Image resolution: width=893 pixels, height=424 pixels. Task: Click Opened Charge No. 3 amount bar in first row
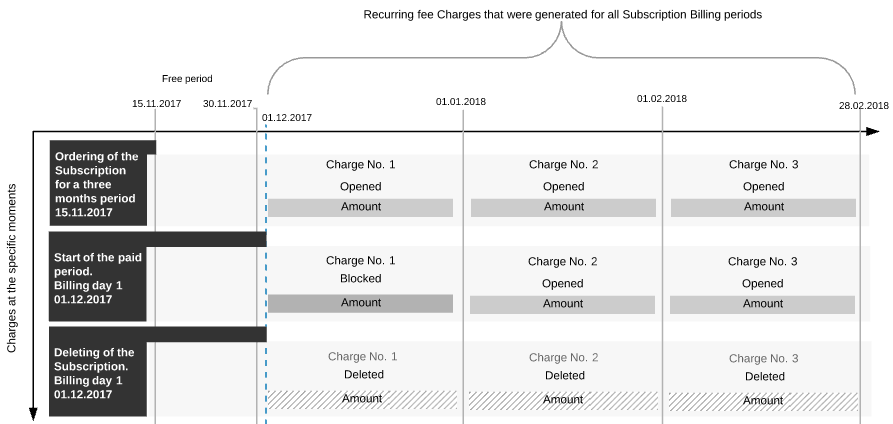point(763,207)
